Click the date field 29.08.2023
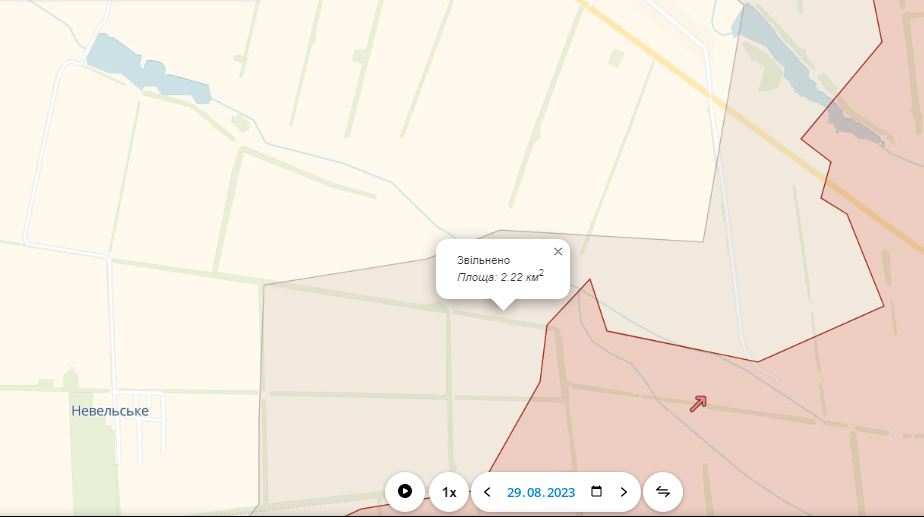 540,492
